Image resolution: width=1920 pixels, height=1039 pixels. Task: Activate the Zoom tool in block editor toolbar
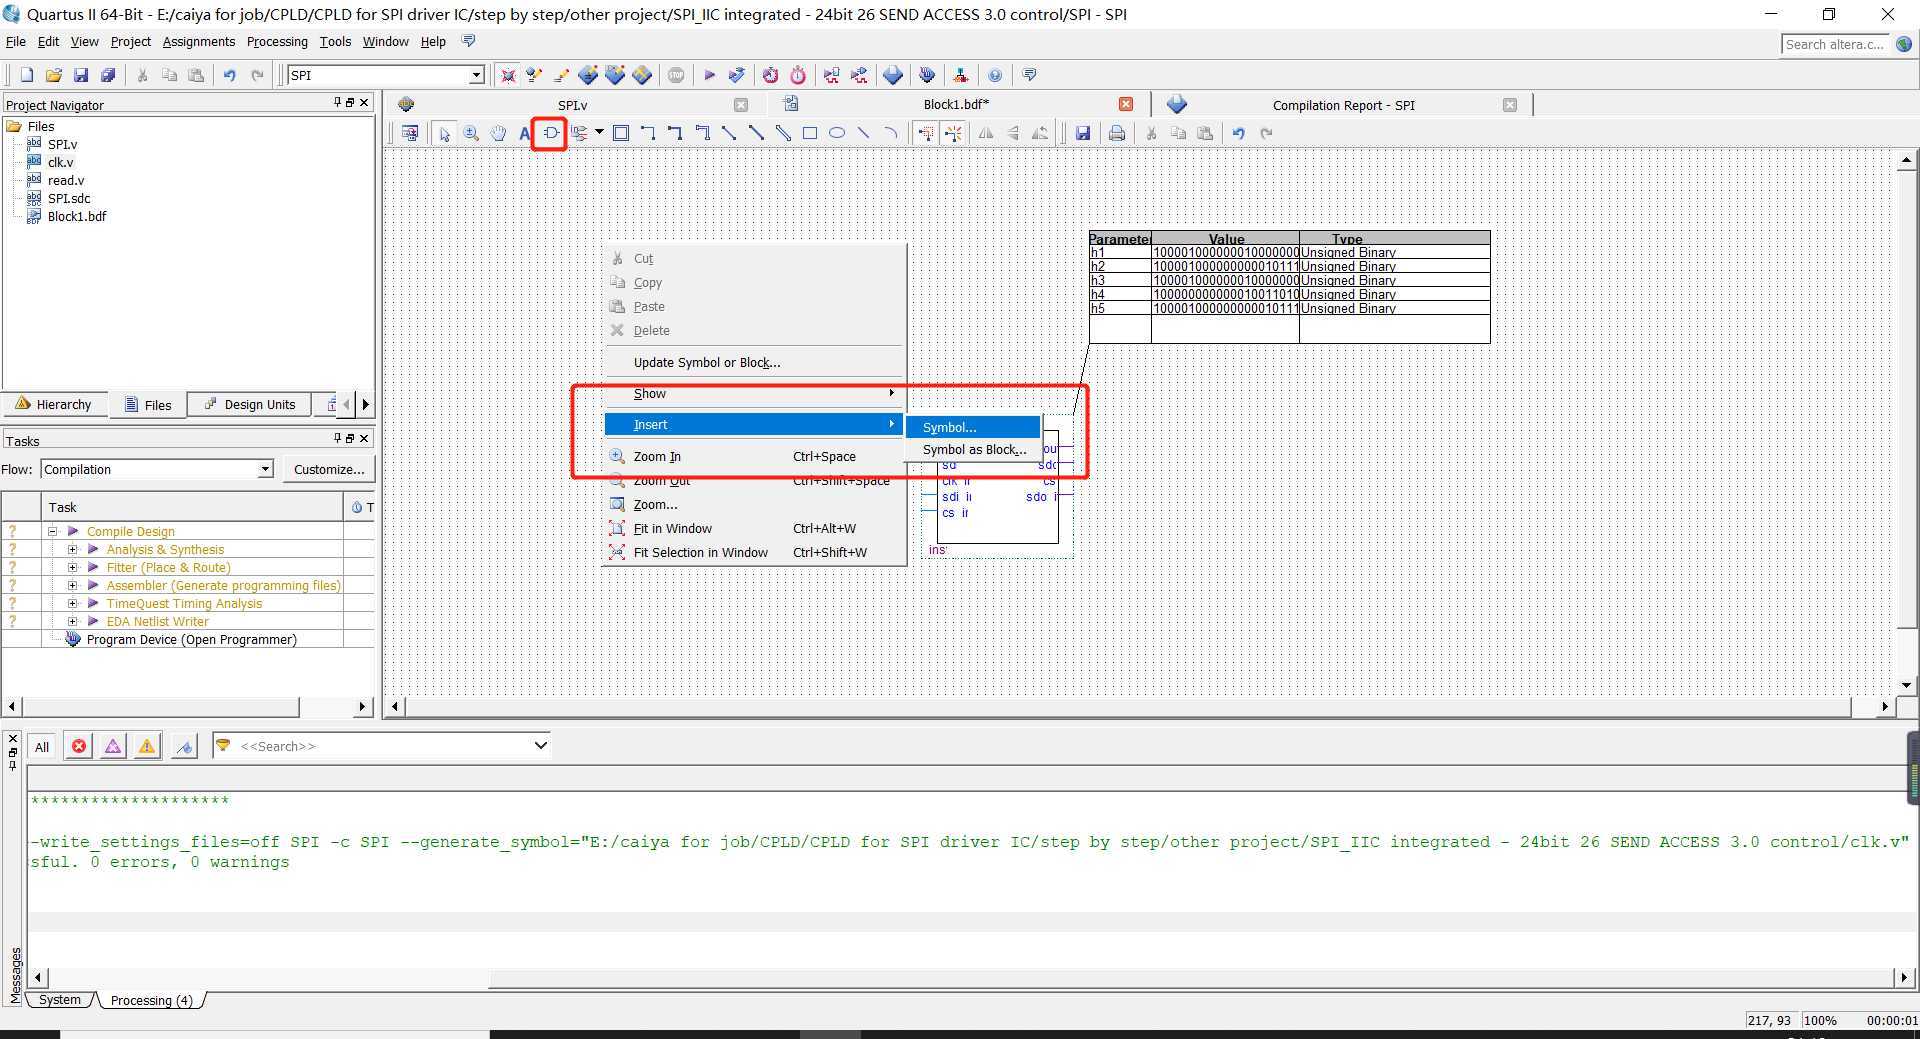pos(471,133)
